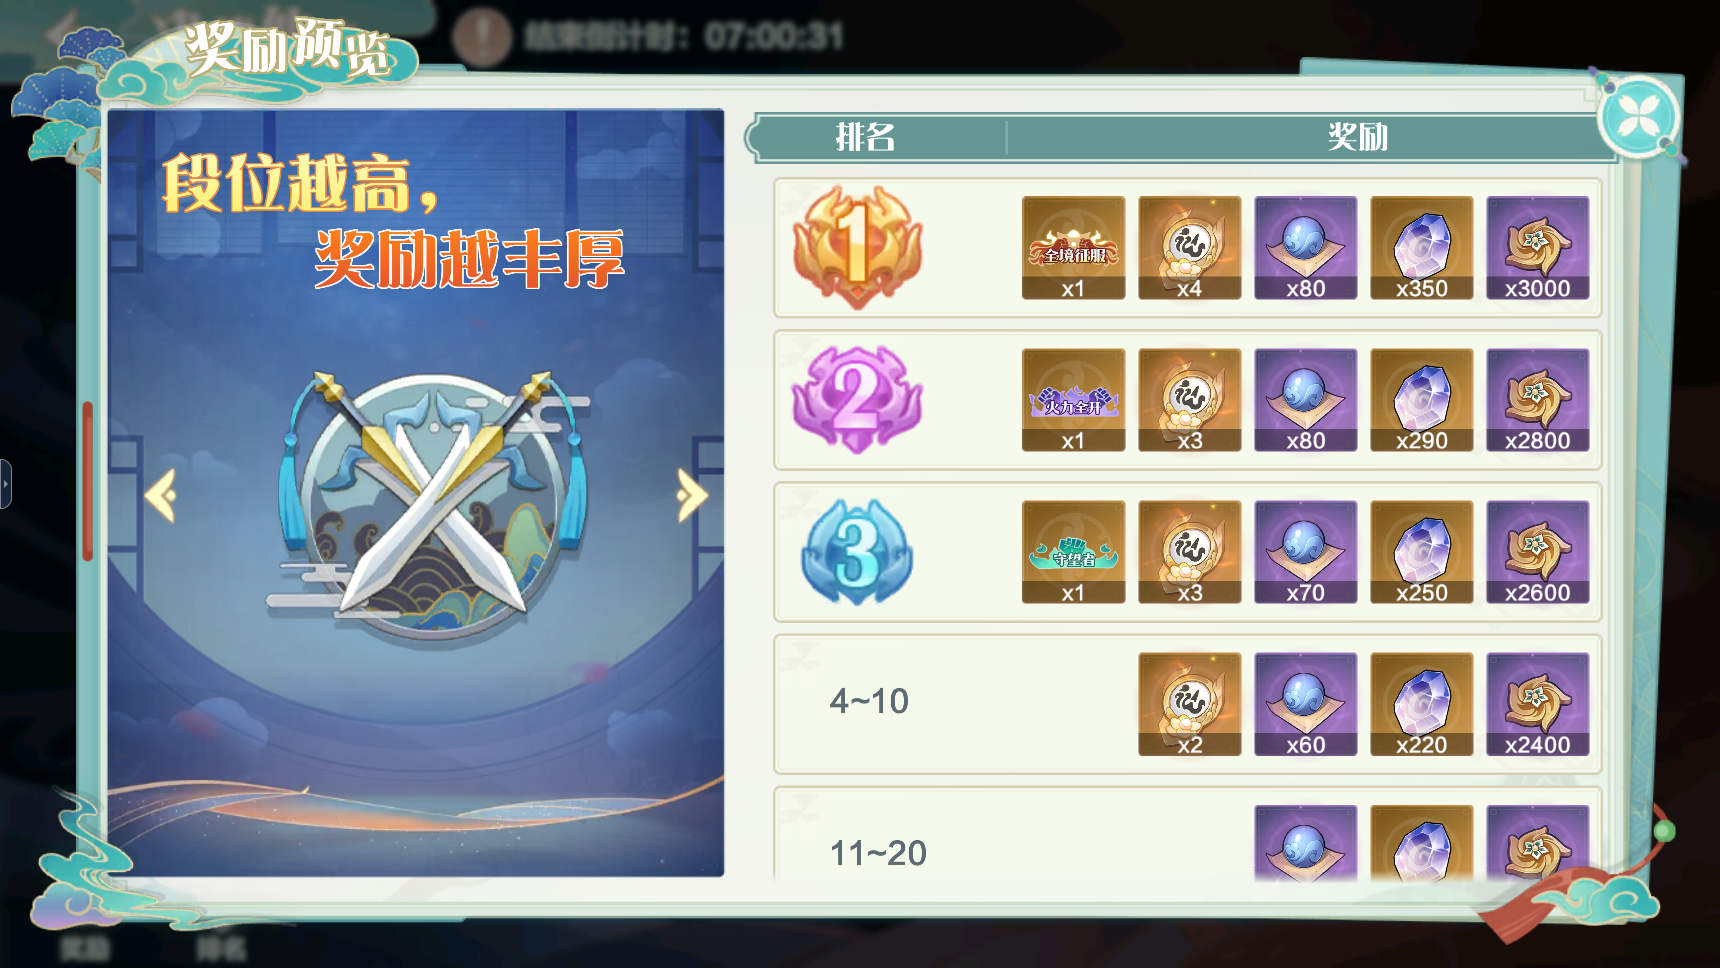Select rank 1 blue orb reward x80

(1305, 247)
